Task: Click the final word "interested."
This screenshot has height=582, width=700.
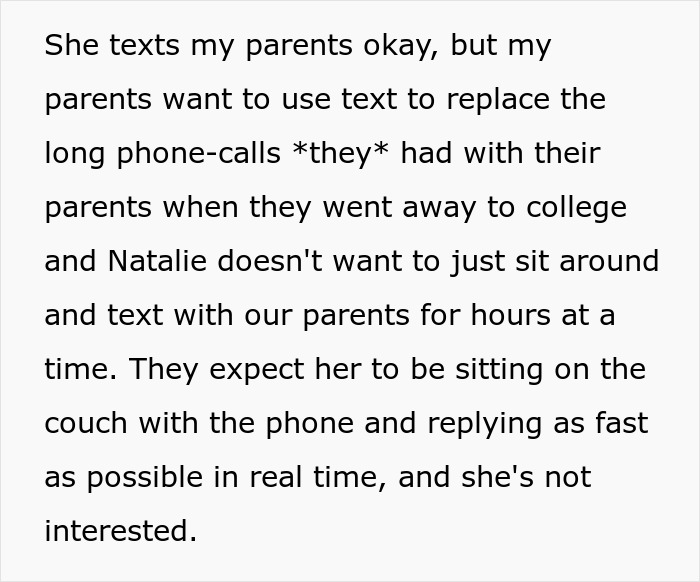Action: pyautogui.click(x=120, y=530)
